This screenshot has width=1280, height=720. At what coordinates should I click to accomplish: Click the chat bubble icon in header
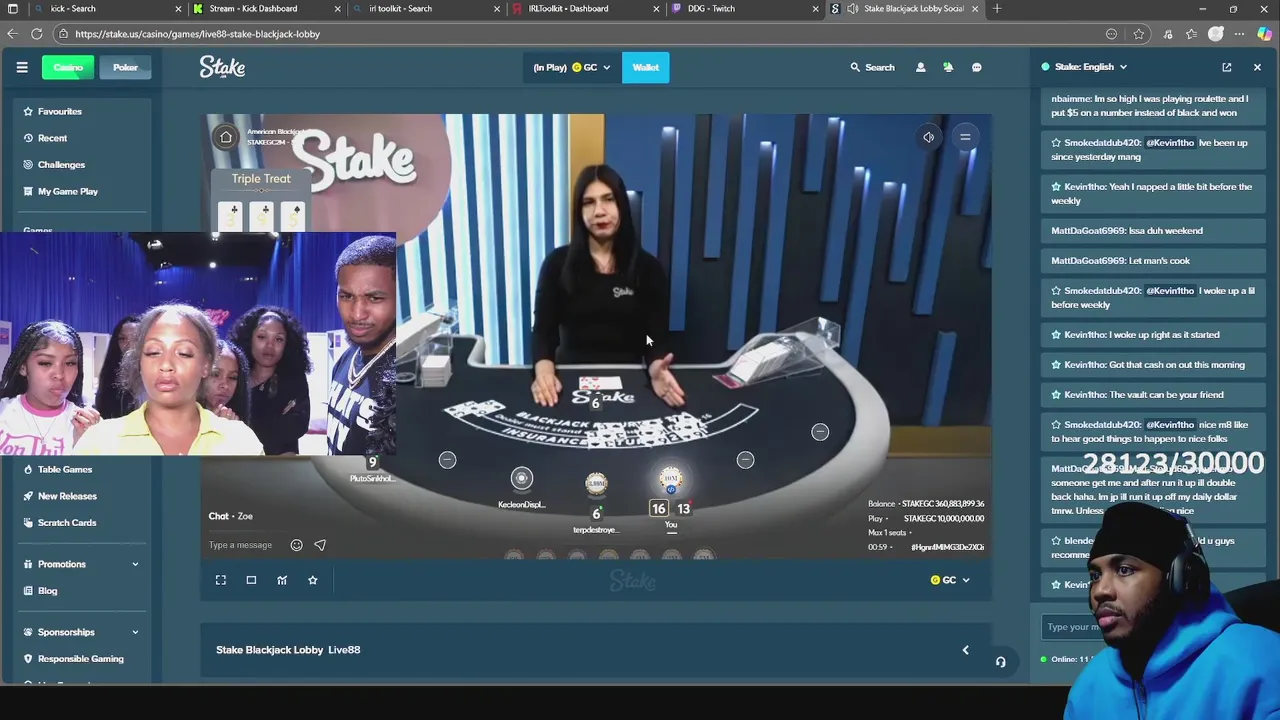point(977,67)
